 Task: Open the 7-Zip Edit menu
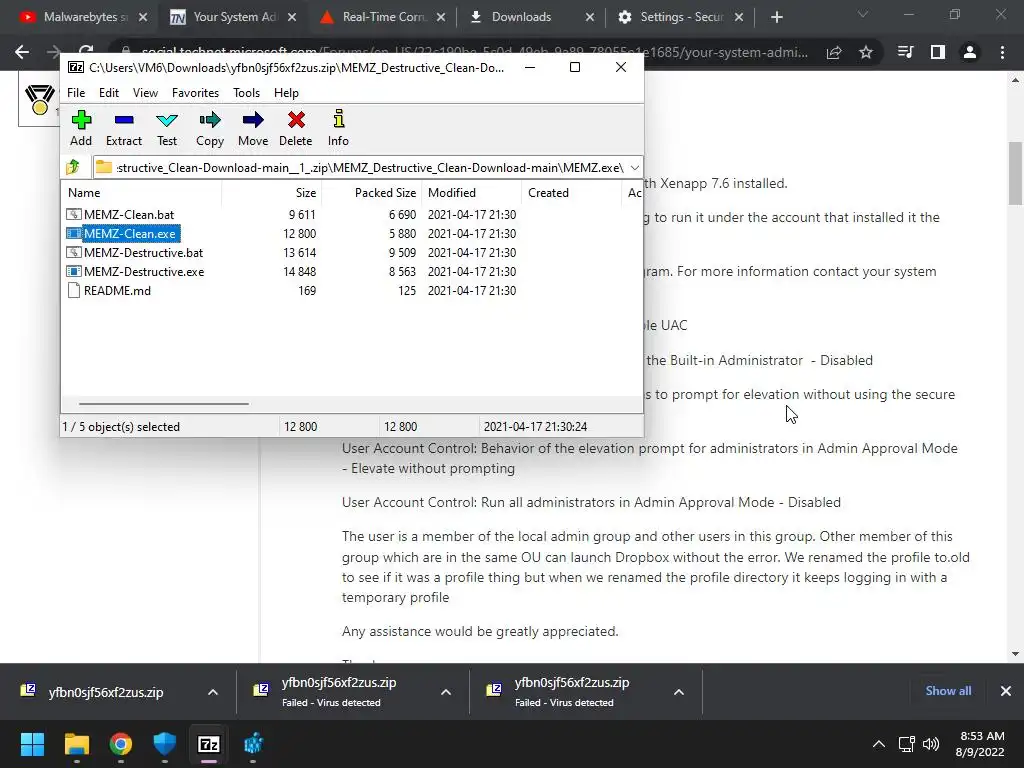[108, 93]
